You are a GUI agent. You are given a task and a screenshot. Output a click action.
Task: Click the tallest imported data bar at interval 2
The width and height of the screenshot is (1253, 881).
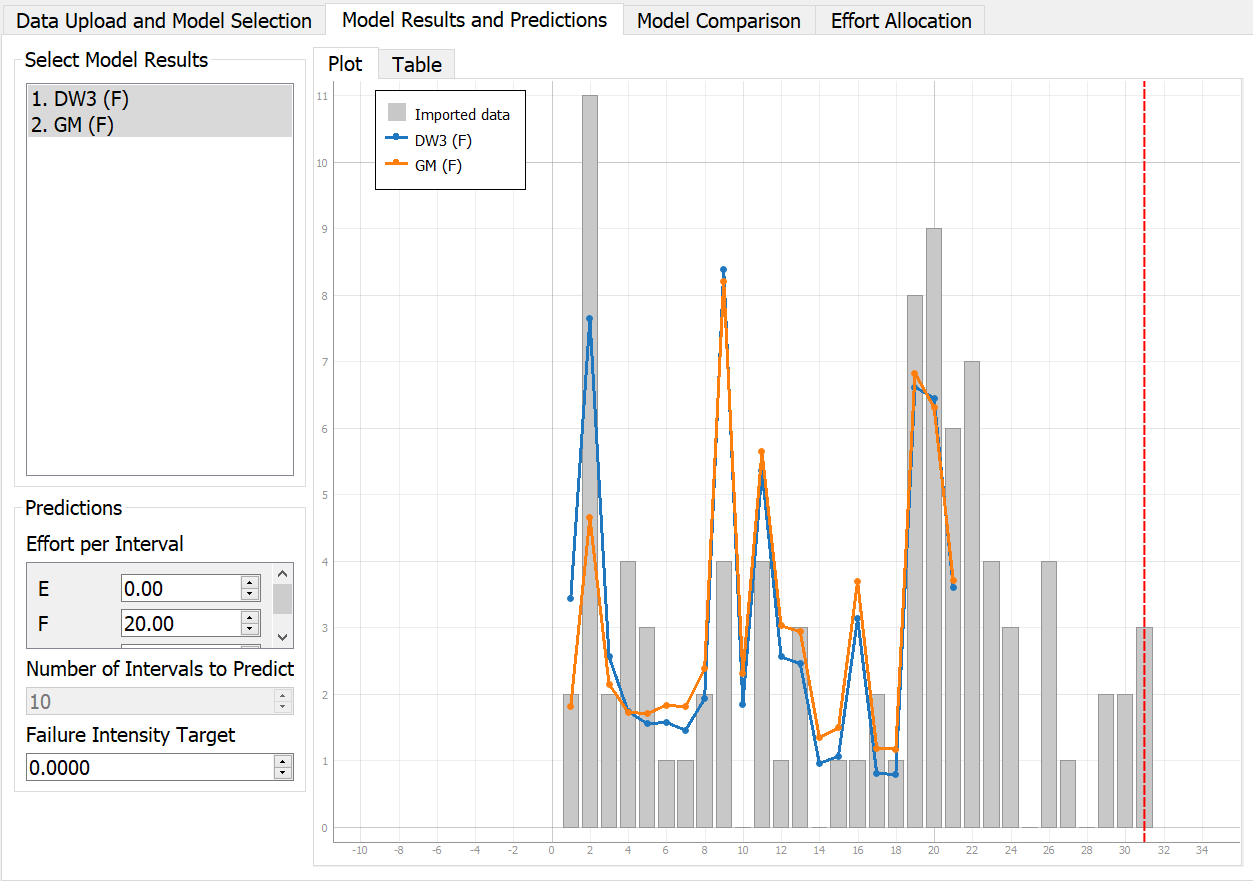[x=590, y=461]
